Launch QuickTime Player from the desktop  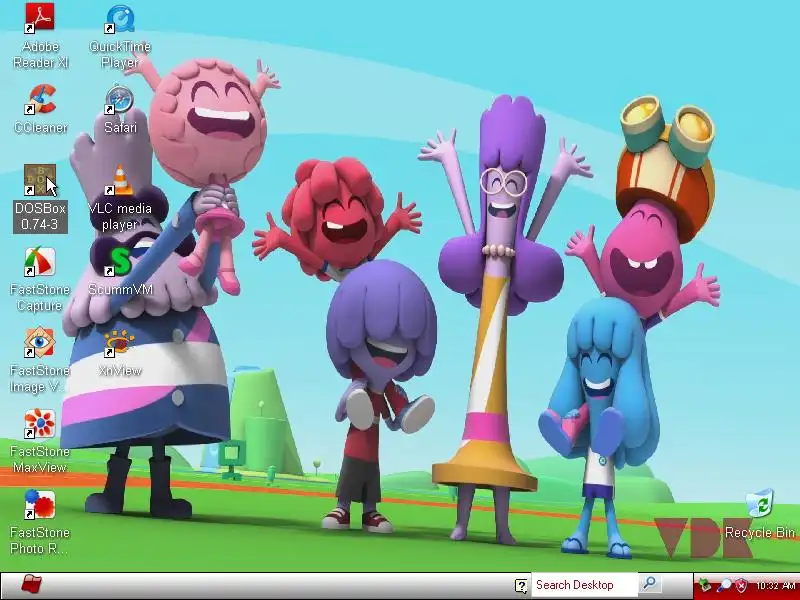pyautogui.click(x=120, y=36)
